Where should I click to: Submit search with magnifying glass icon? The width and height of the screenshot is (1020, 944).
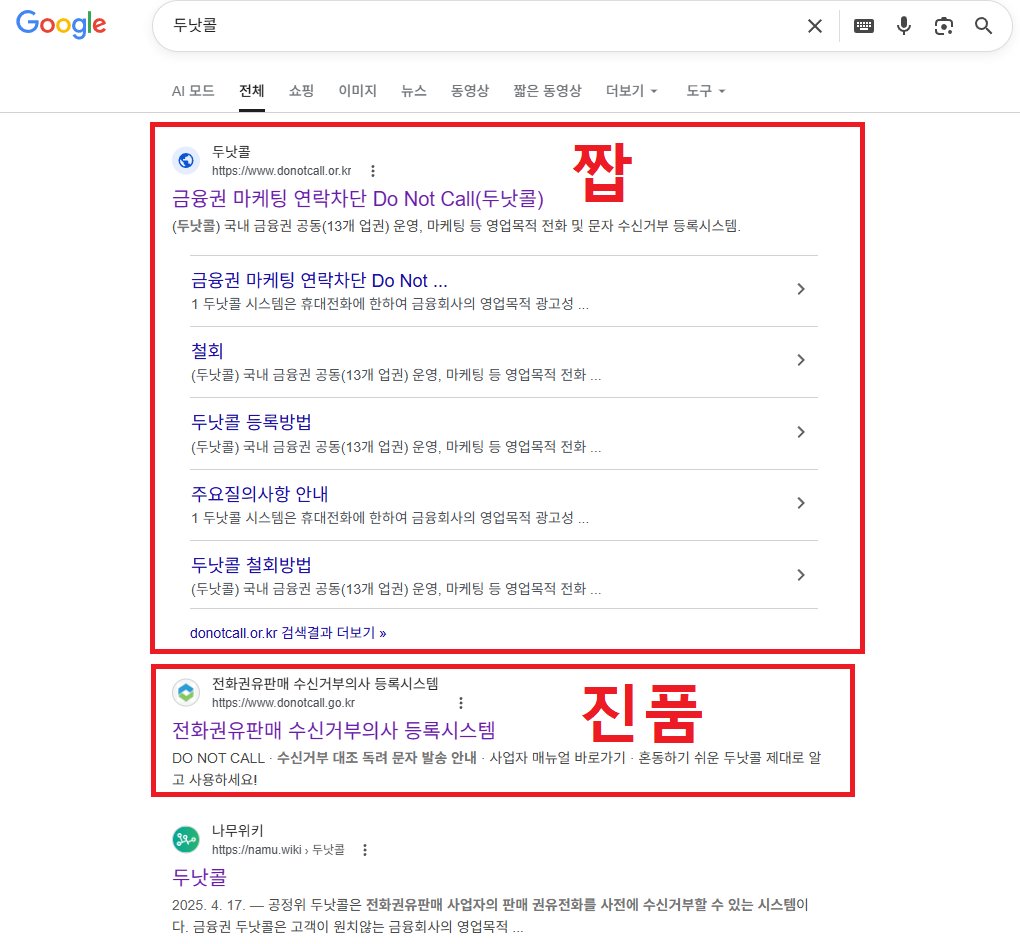click(983, 26)
